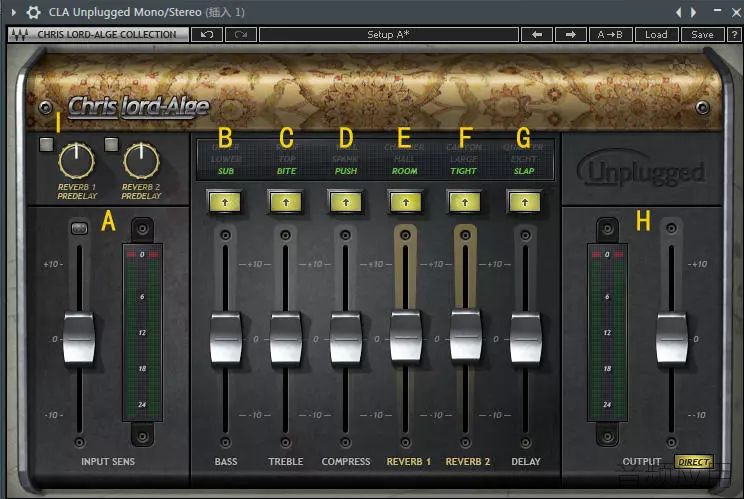Toggle the Direct button near Output

[693, 462]
